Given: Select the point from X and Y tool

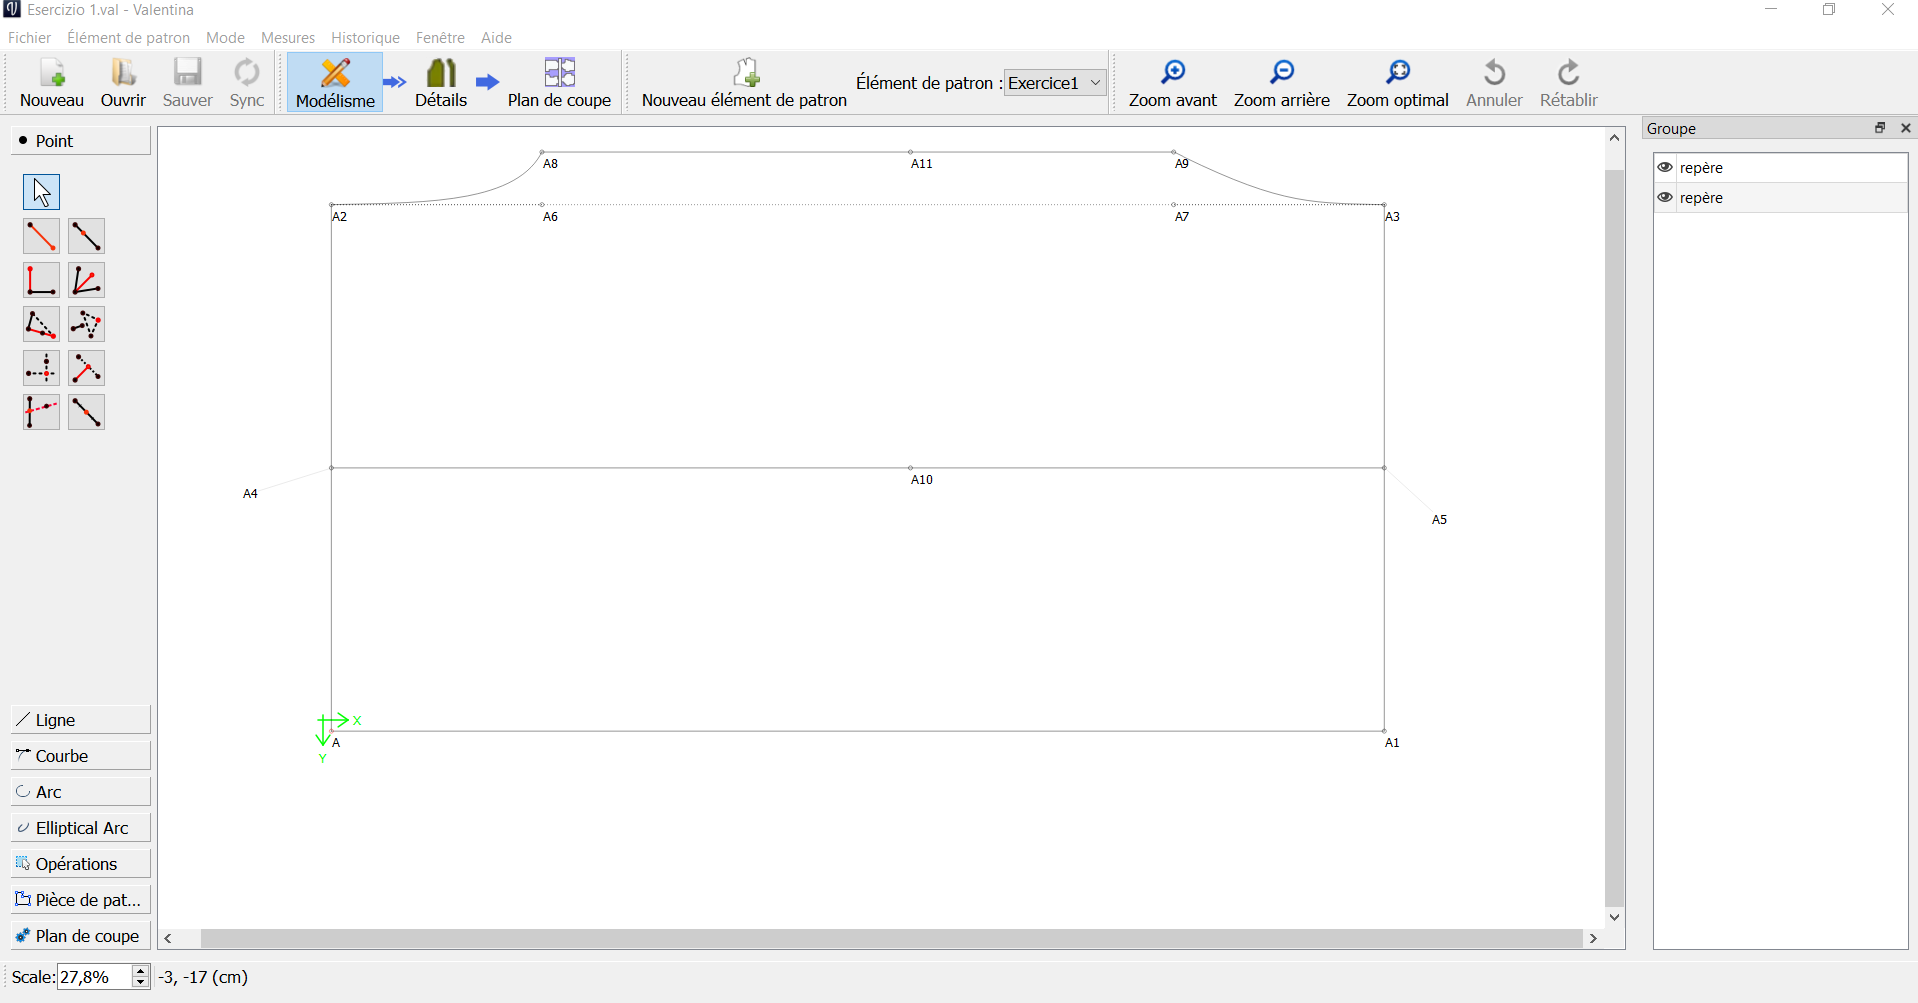Looking at the screenshot, I should pos(41,369).
